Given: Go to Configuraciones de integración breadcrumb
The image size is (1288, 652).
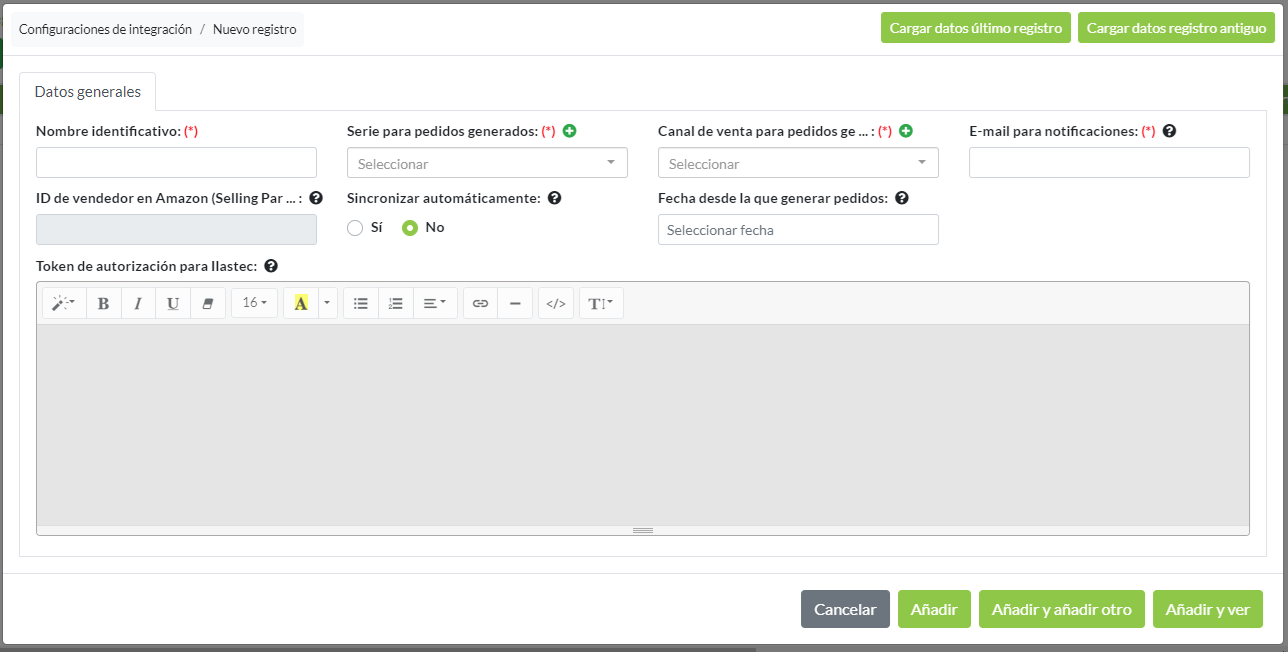Looking at the screenshot, I should 105,30.
